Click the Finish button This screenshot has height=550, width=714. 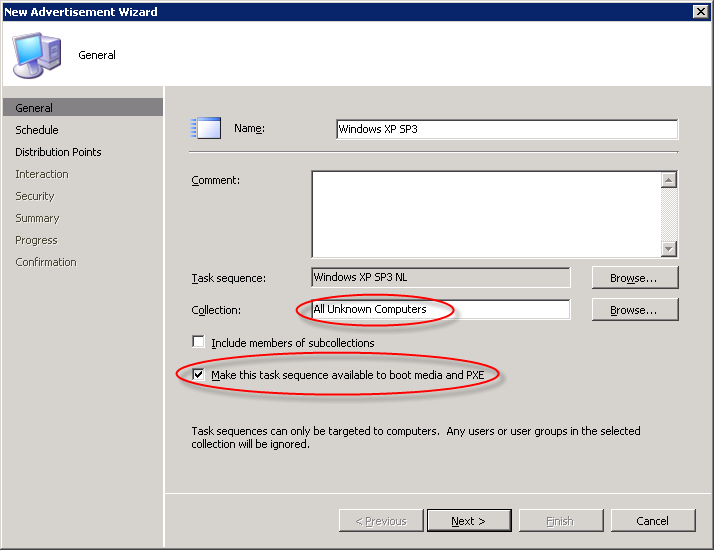point(561,520)
